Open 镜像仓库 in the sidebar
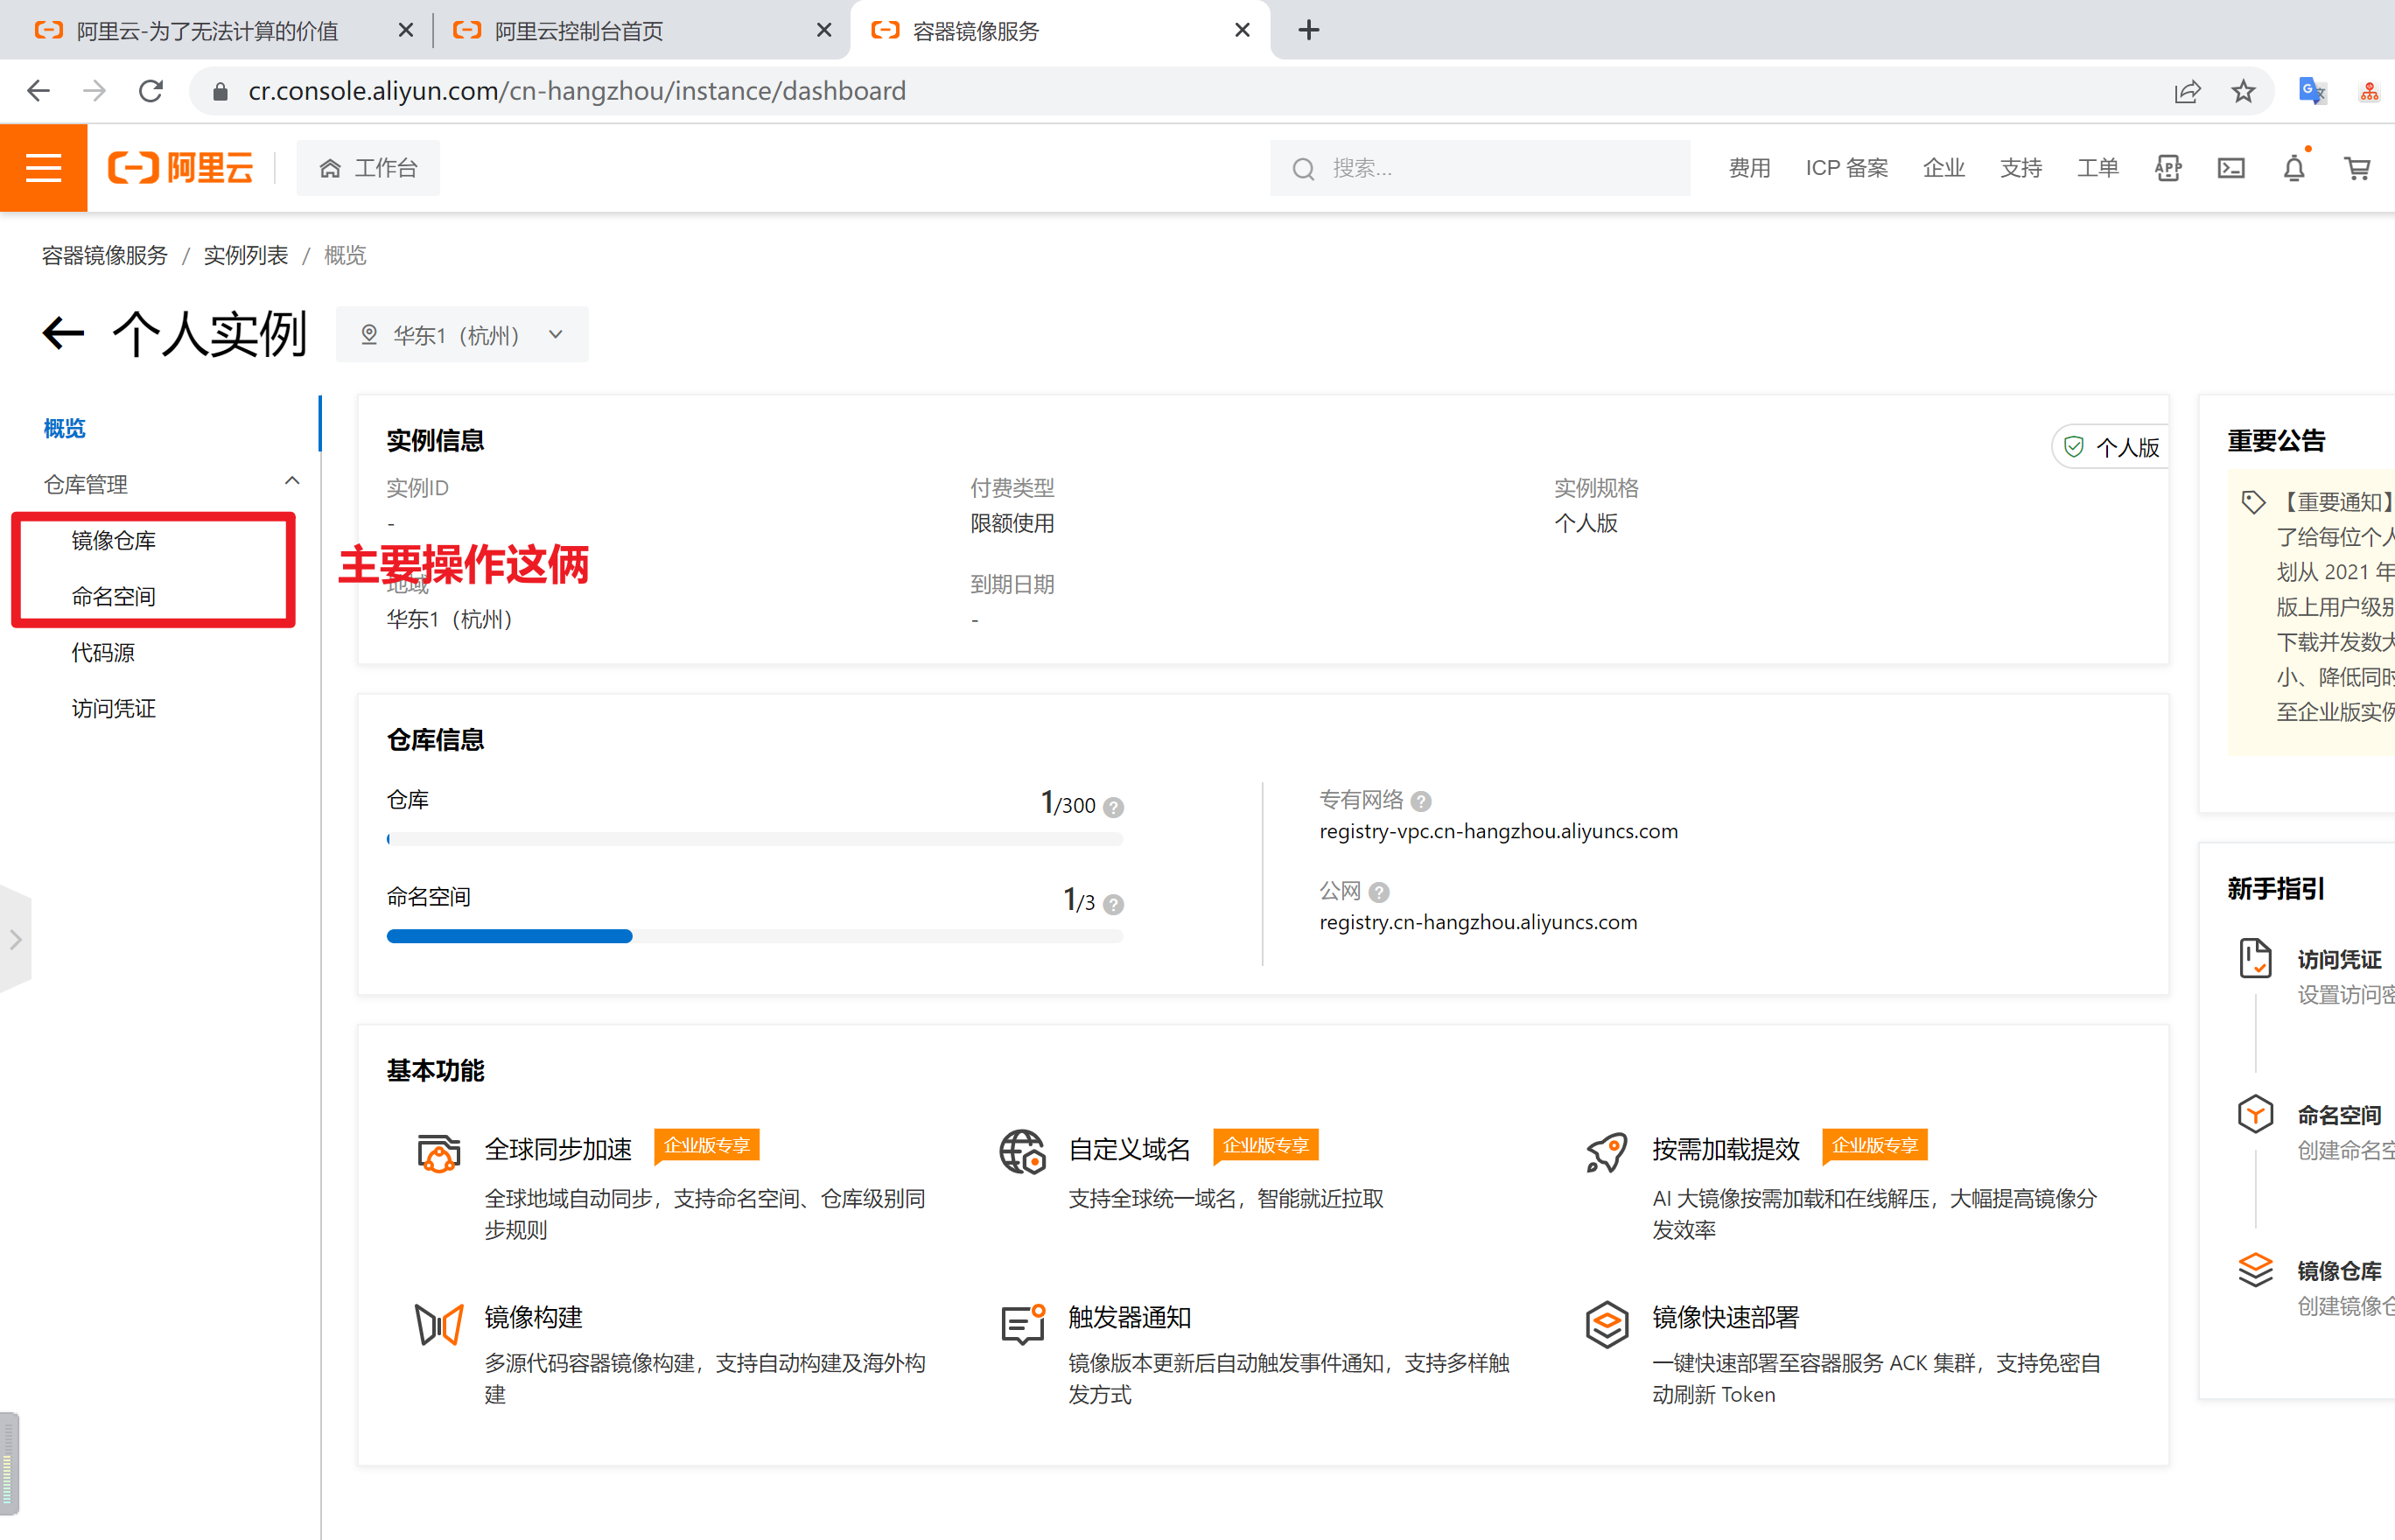 pos(114,541)
